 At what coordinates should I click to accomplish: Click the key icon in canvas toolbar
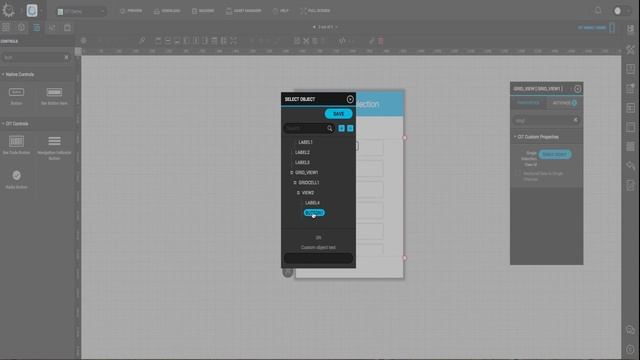point(142,41)
